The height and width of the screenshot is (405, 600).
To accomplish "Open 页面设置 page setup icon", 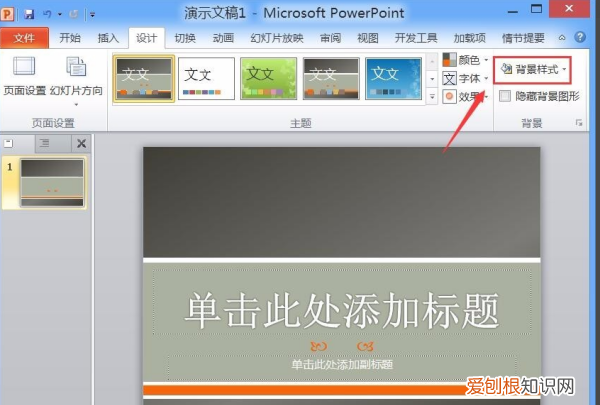I will click(x=24, y=75).
